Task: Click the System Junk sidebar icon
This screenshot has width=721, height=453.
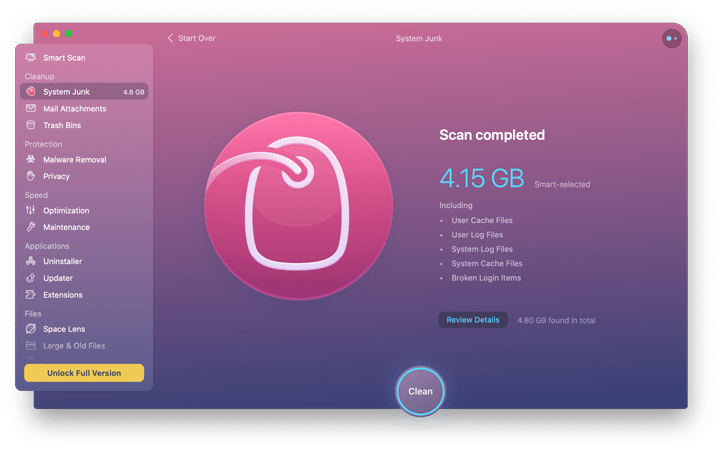Action: 31,92
